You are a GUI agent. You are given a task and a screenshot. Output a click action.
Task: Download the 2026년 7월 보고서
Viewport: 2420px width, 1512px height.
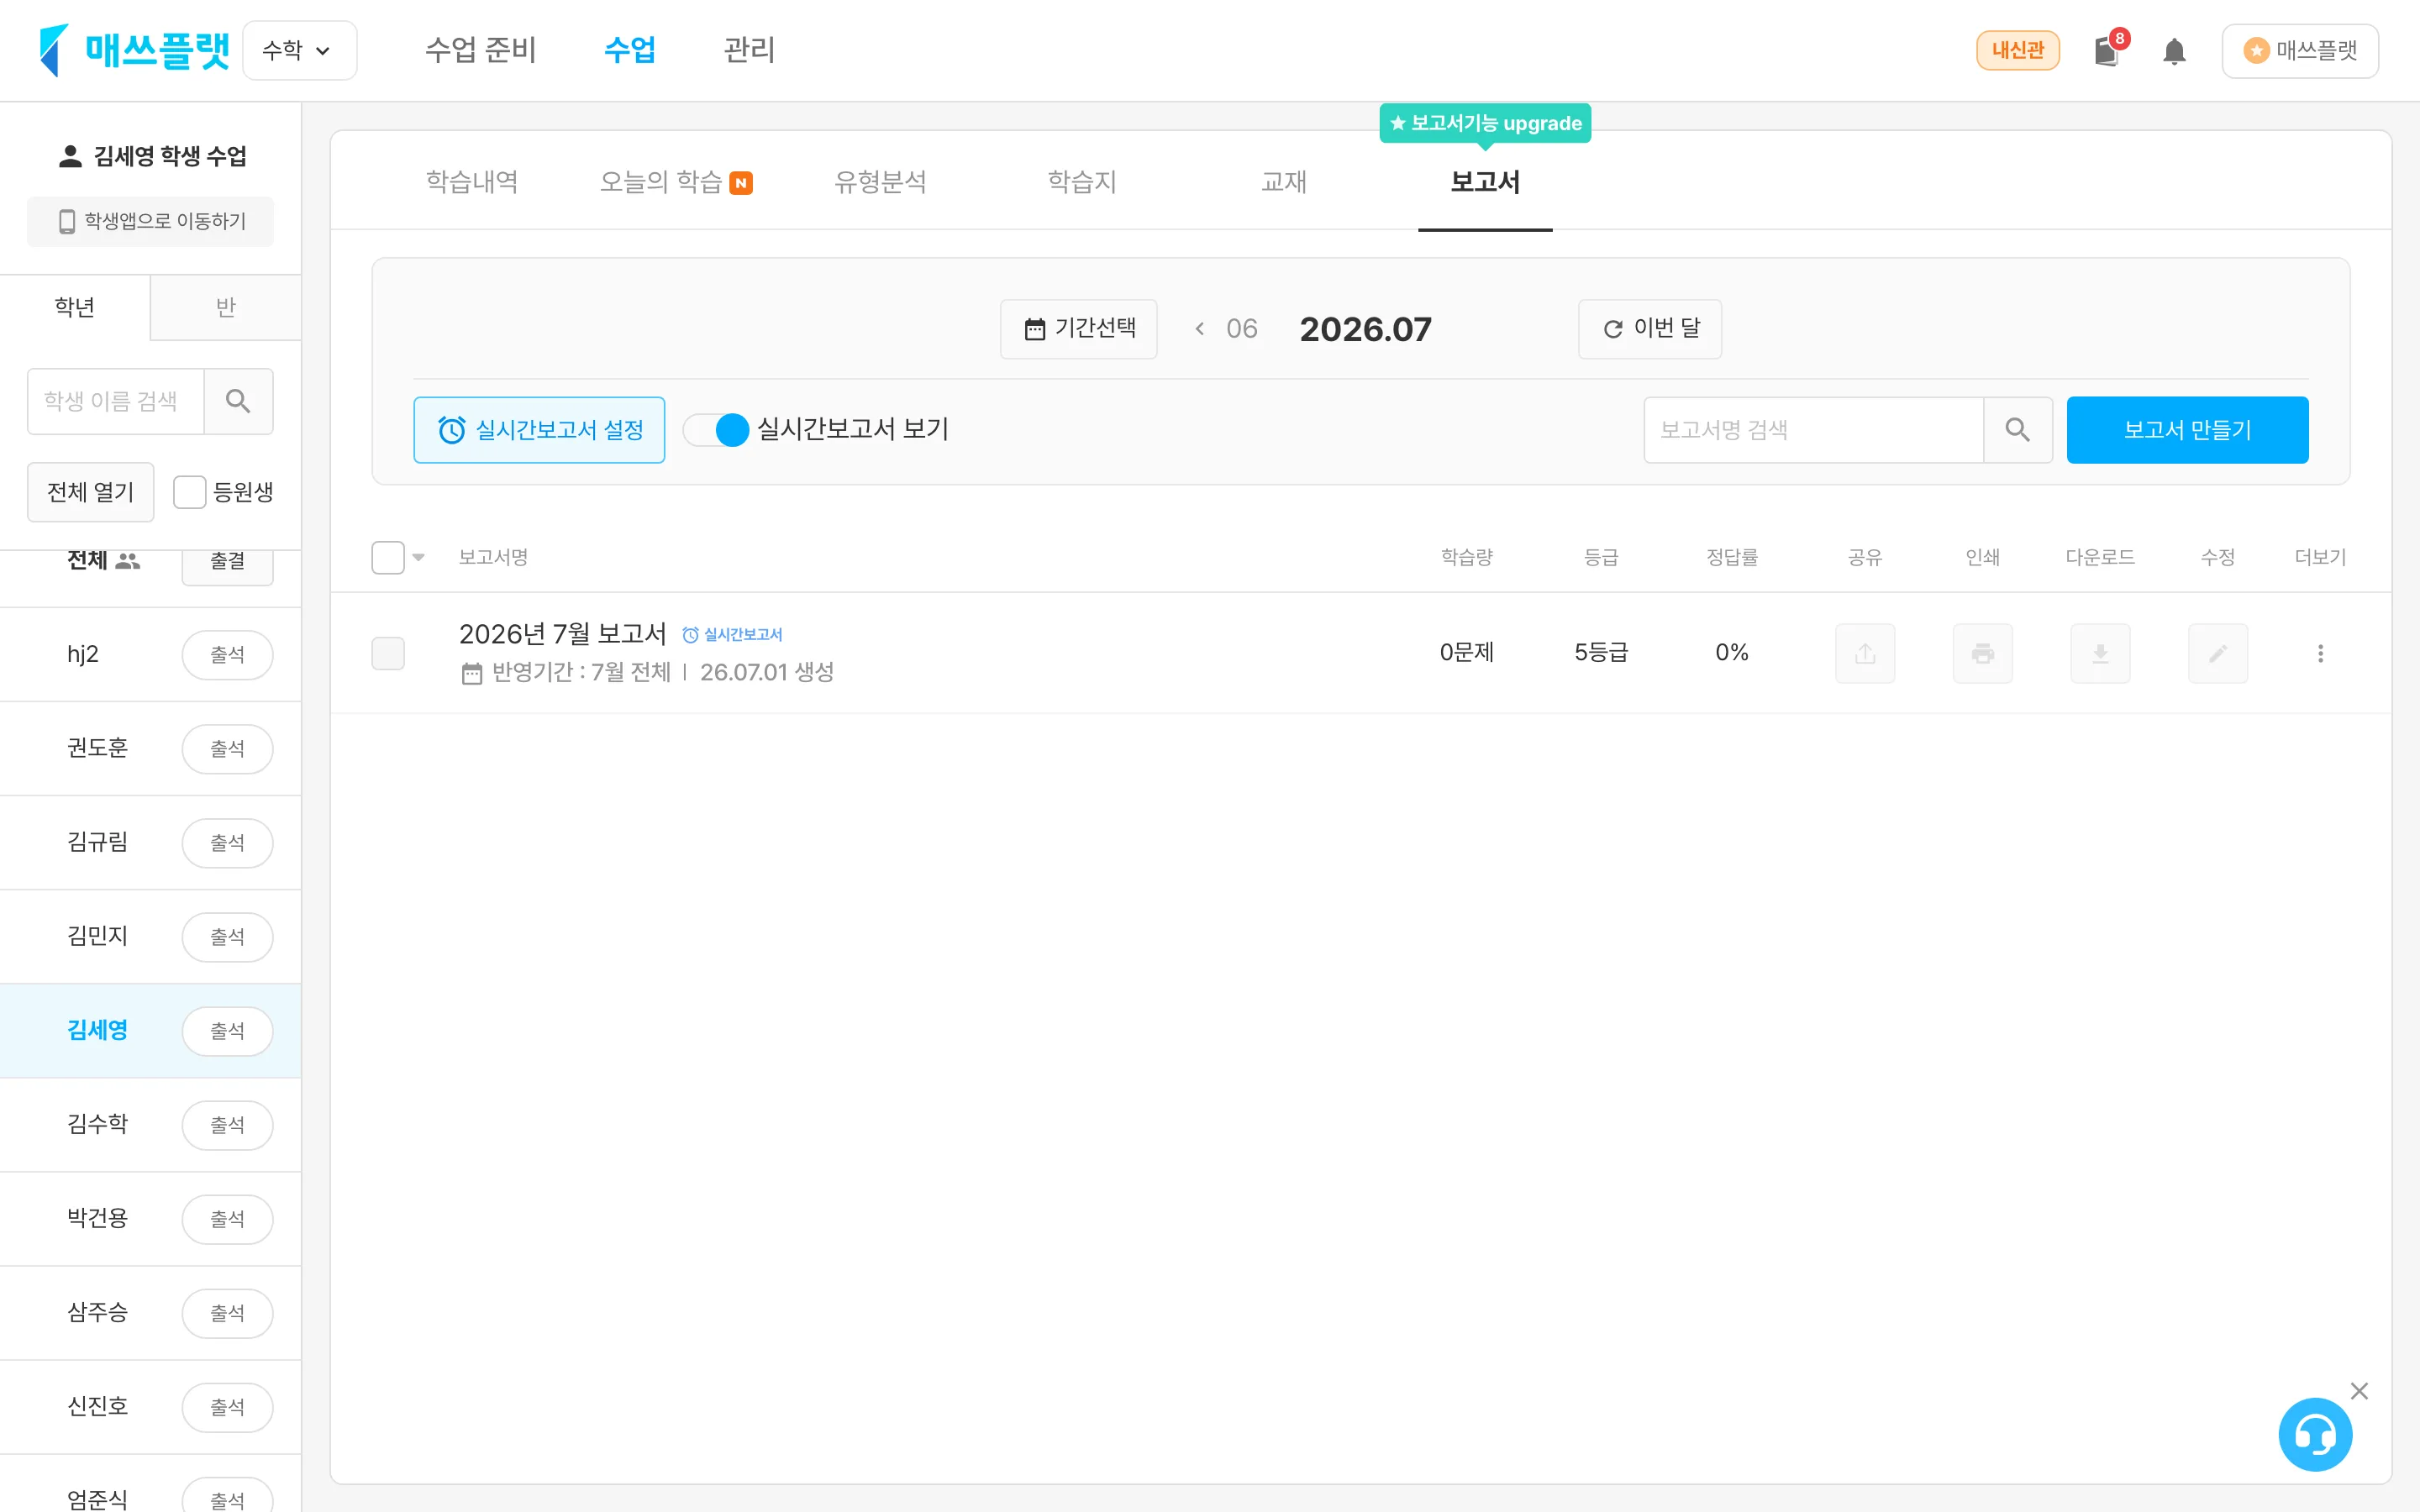[2100, 654]
